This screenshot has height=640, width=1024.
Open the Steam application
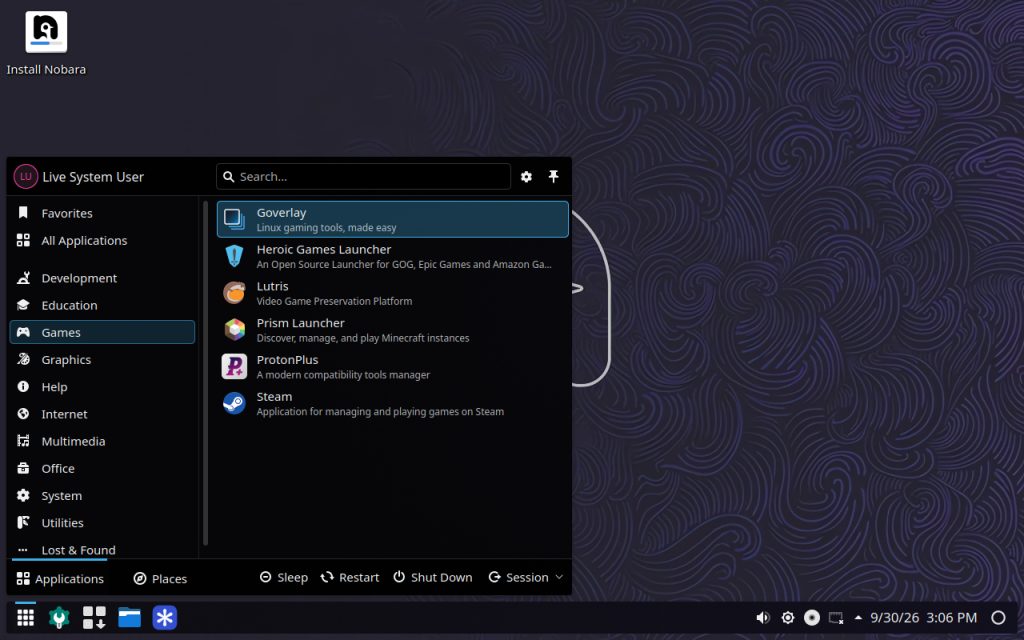tap(392, 404)
